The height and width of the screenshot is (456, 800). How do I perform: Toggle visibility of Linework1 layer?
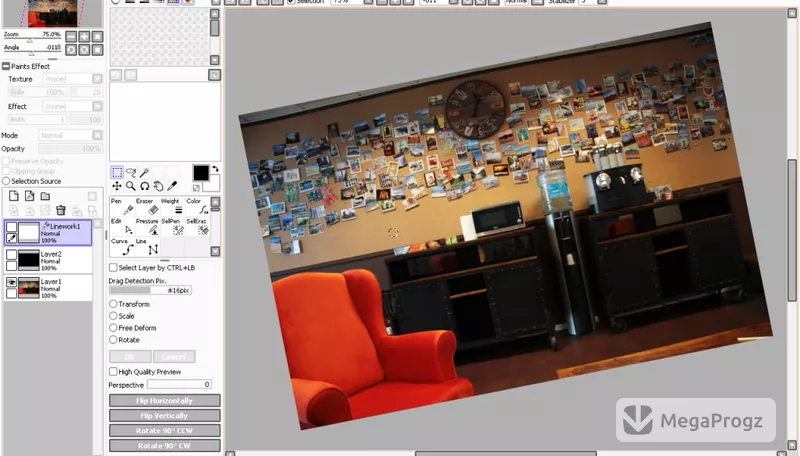(x=11, y=226)
